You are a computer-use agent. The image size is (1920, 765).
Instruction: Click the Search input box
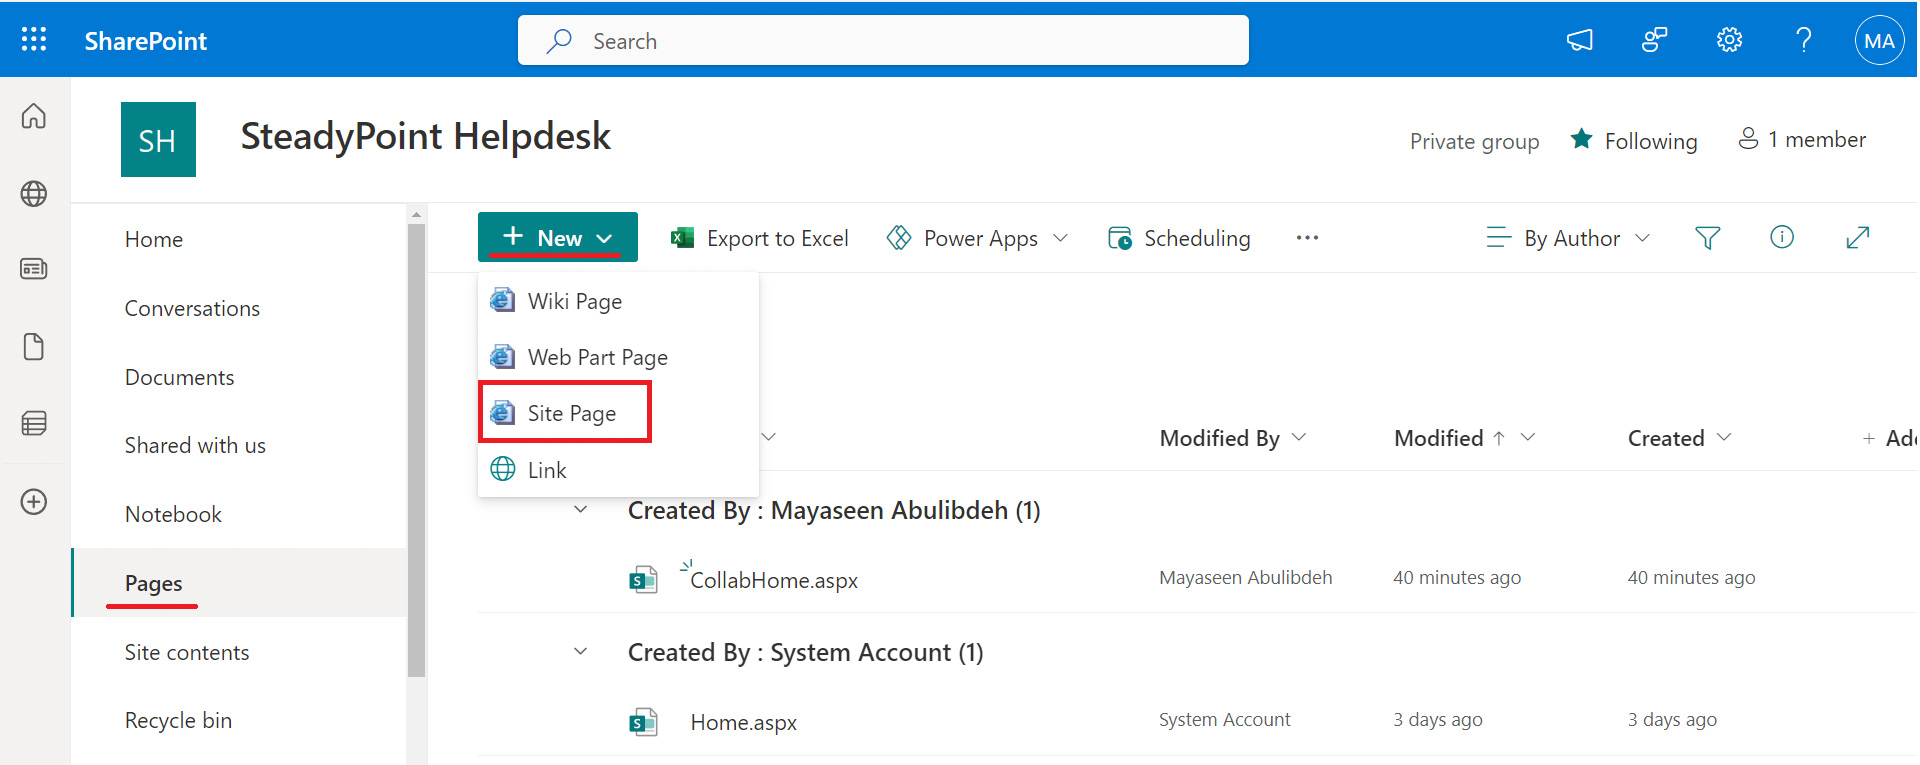(x=883, y=40)
